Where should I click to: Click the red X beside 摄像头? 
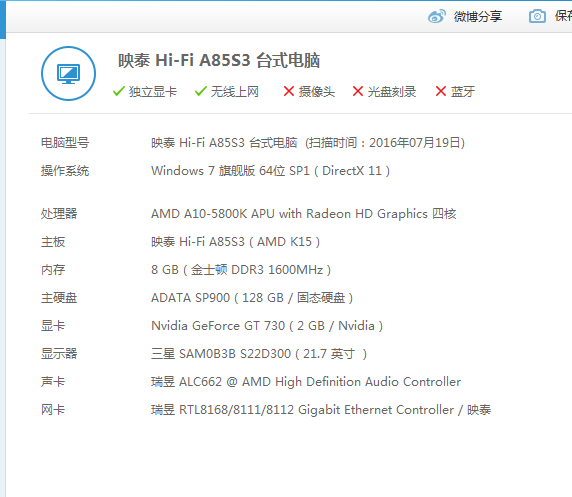[x=289, y=91]
